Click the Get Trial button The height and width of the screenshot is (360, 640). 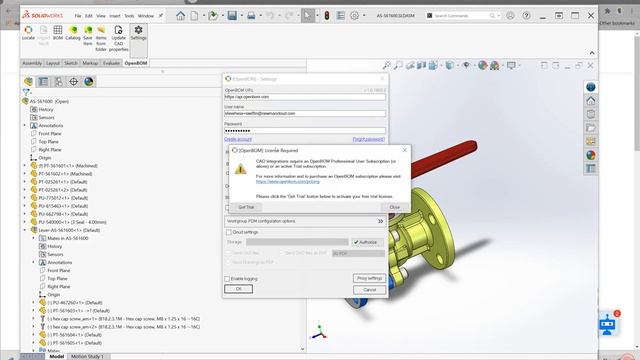246,207
